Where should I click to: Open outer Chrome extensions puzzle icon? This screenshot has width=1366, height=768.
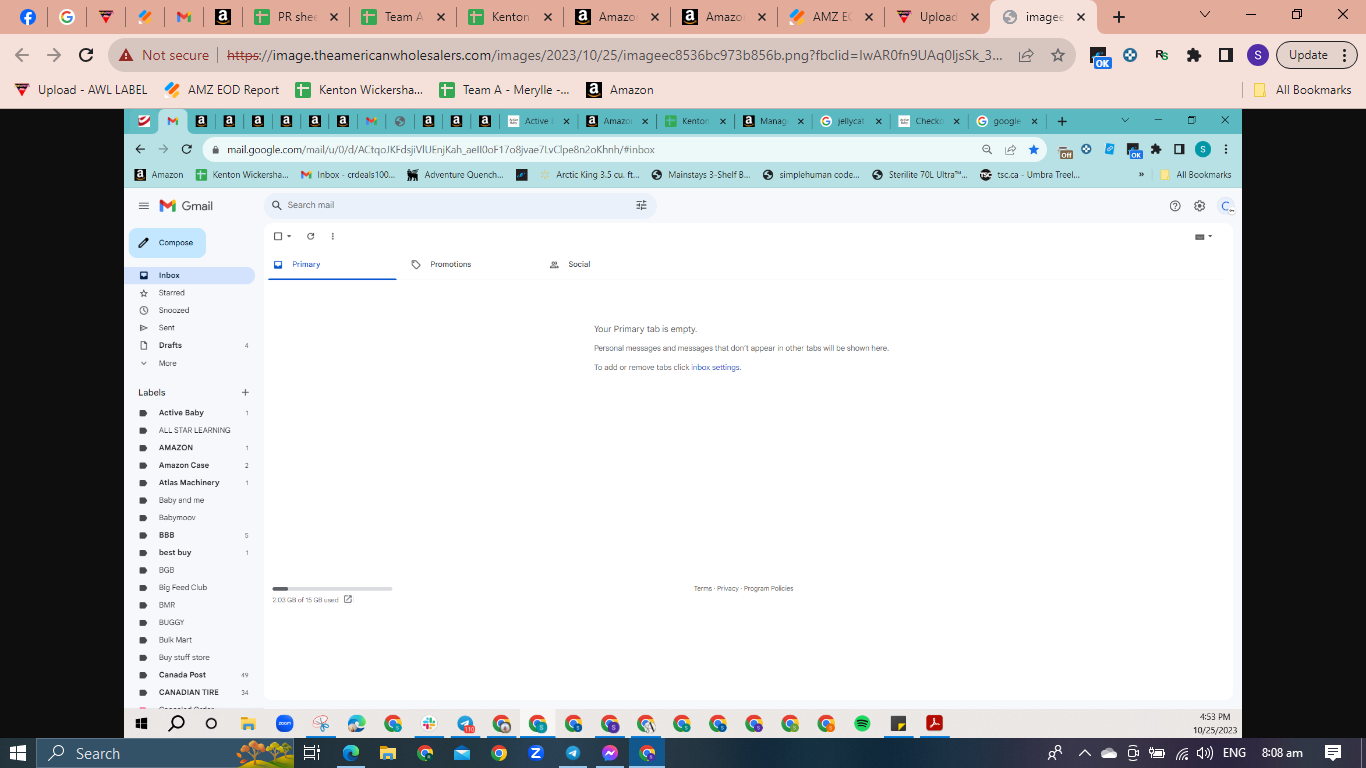click(1194, 56)
